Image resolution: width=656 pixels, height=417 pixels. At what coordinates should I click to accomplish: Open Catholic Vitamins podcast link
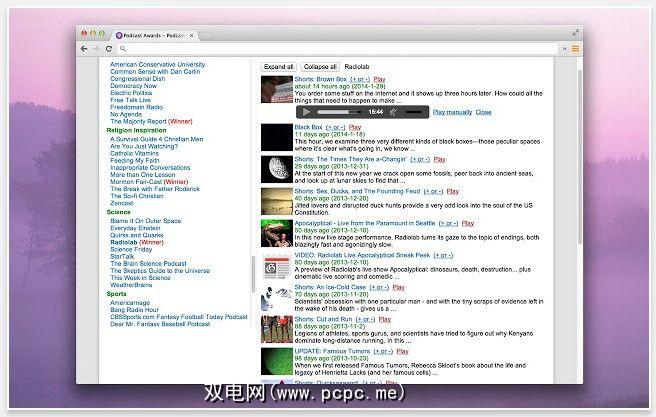(134, 153)
